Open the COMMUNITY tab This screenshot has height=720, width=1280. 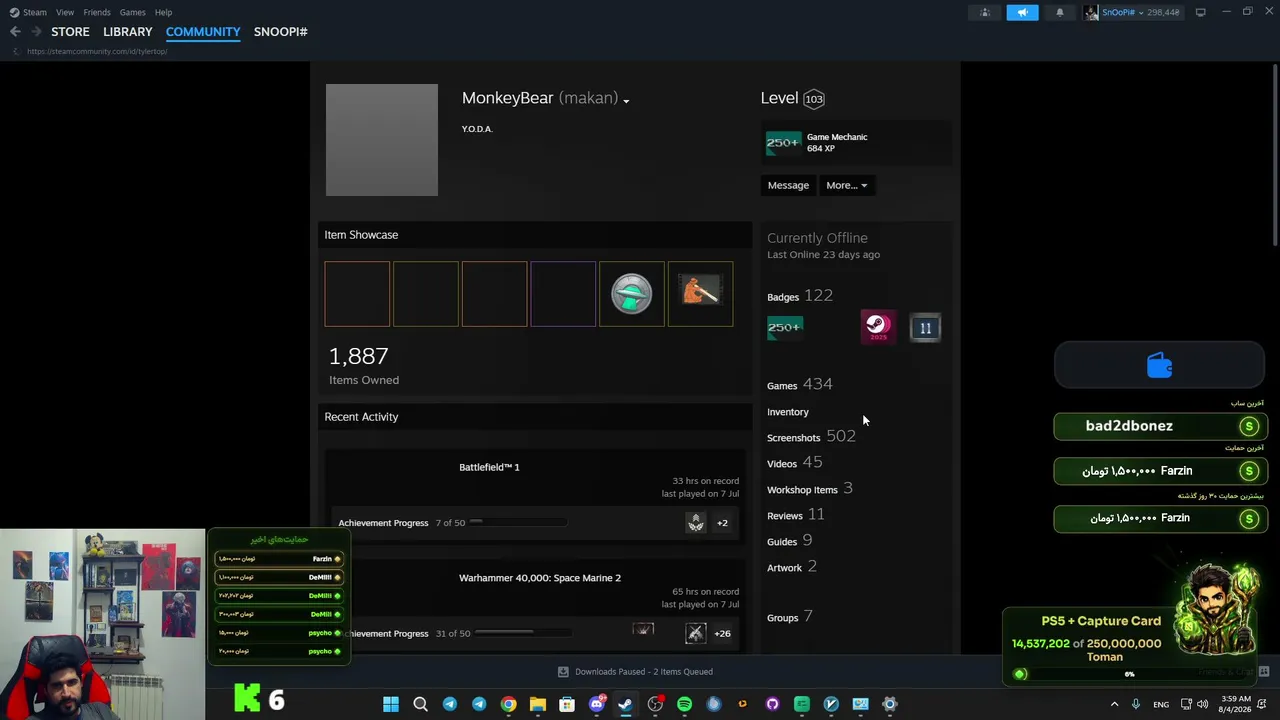[x=203, y=32]
